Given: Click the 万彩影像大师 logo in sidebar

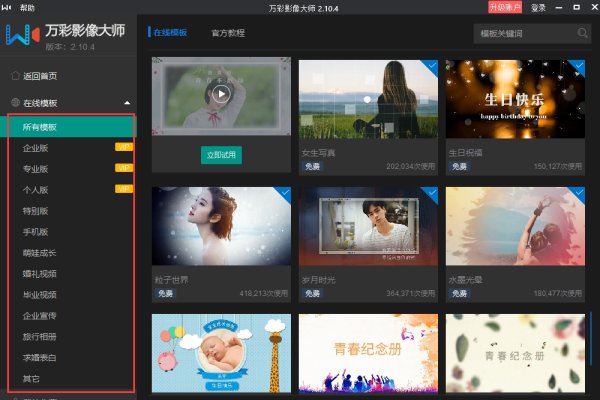Looking at the screenshot, I should tap(21, 36).
